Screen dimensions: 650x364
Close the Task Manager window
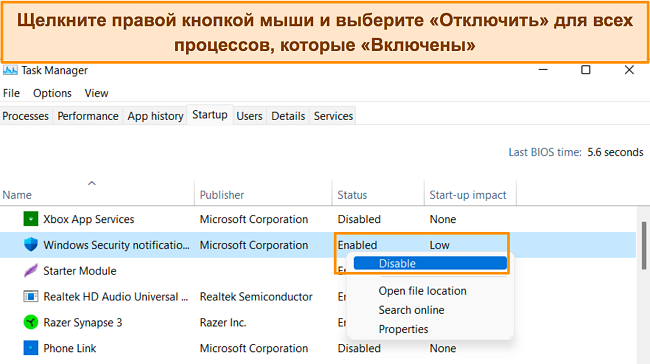[x=629, y=70]
